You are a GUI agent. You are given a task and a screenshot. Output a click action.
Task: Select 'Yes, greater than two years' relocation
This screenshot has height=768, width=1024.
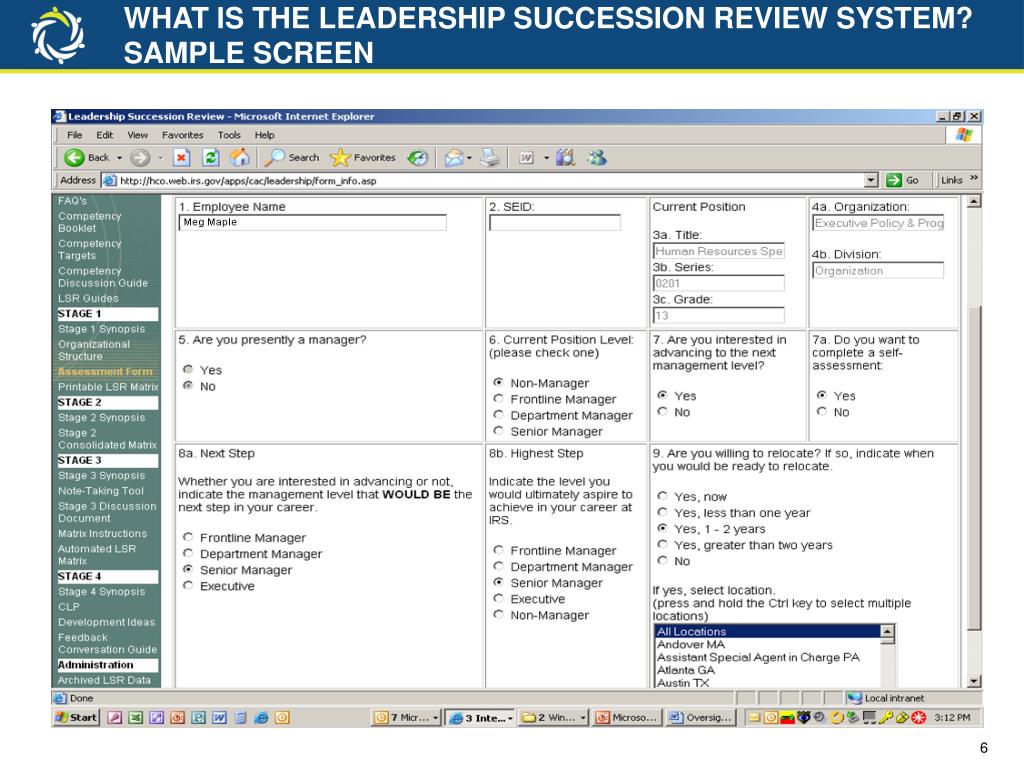[x=662, y=544]
